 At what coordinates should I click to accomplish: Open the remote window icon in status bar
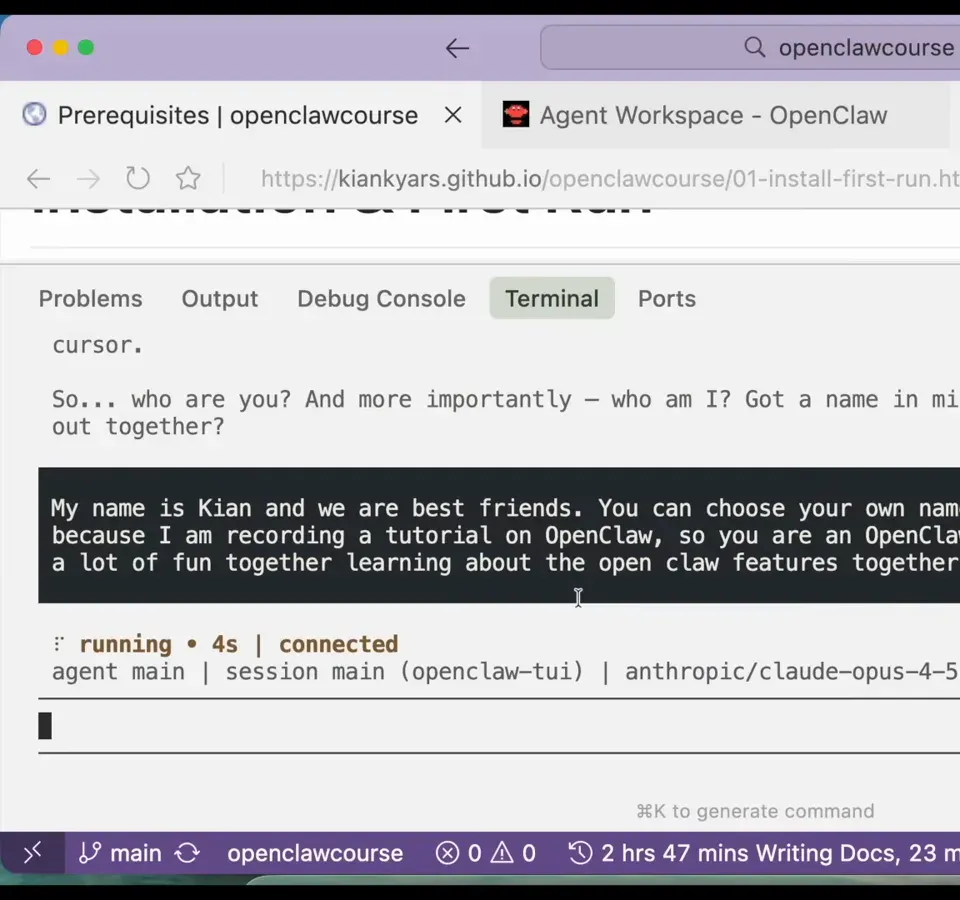32,852
